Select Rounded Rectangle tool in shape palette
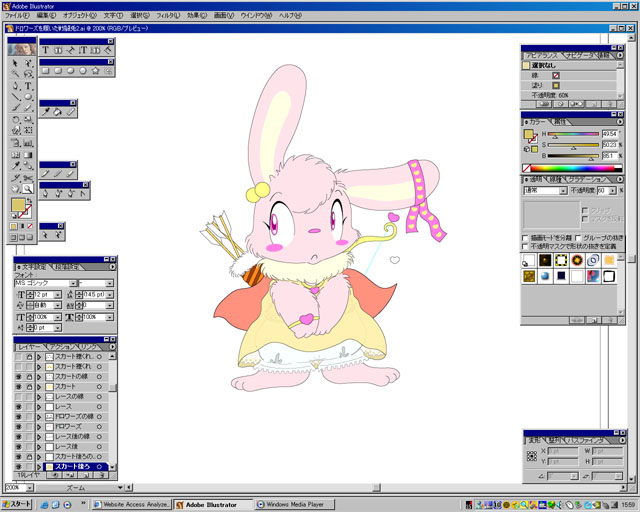Image resolution: width=640 pixels, height=512 pixels. (x=58, y=71)
